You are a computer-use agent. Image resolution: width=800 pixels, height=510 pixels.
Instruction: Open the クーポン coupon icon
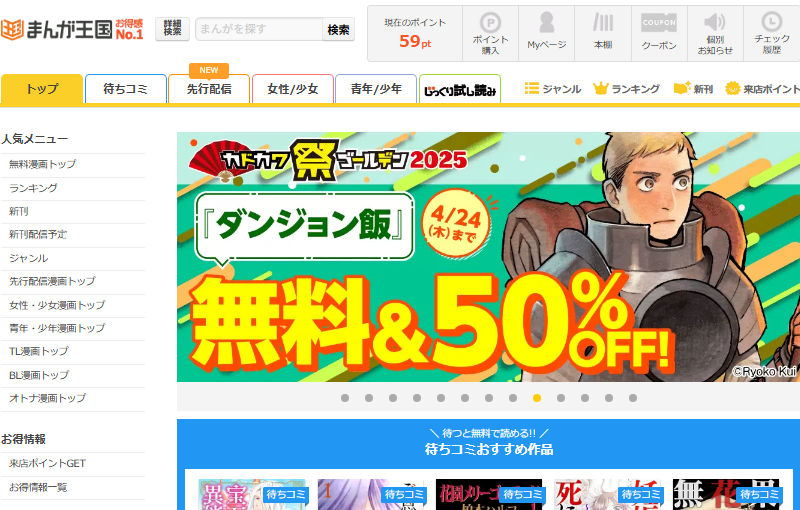coord(659,34)
